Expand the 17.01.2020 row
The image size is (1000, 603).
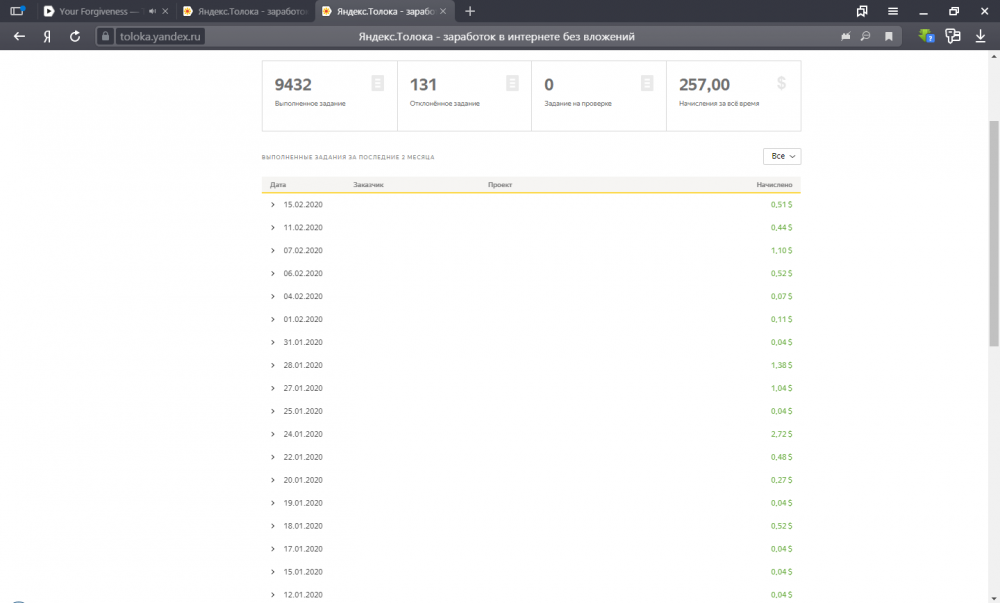(273, 549)
